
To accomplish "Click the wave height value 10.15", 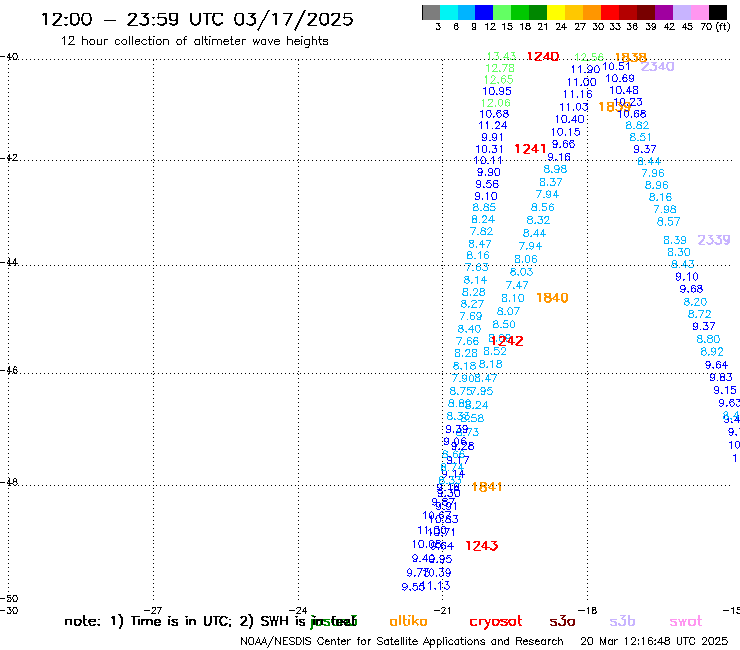I will (x=565, y=132).
